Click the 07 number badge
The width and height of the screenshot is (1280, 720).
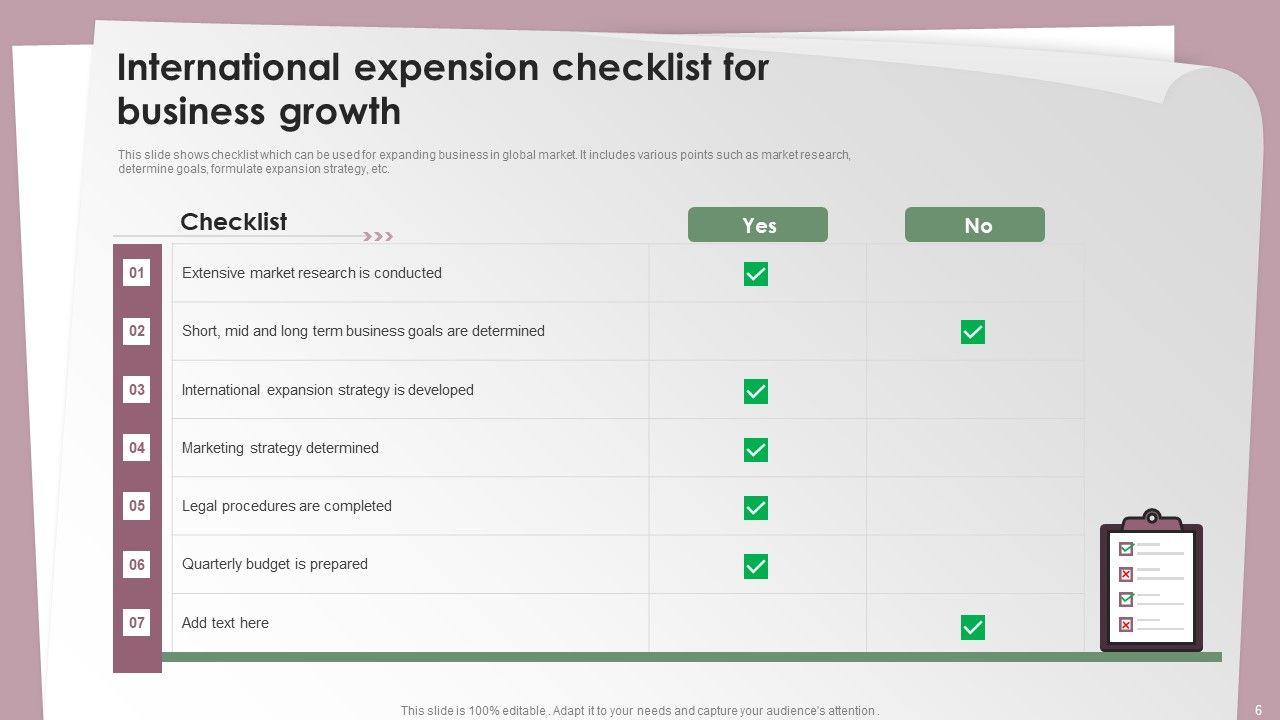(137, 623)
